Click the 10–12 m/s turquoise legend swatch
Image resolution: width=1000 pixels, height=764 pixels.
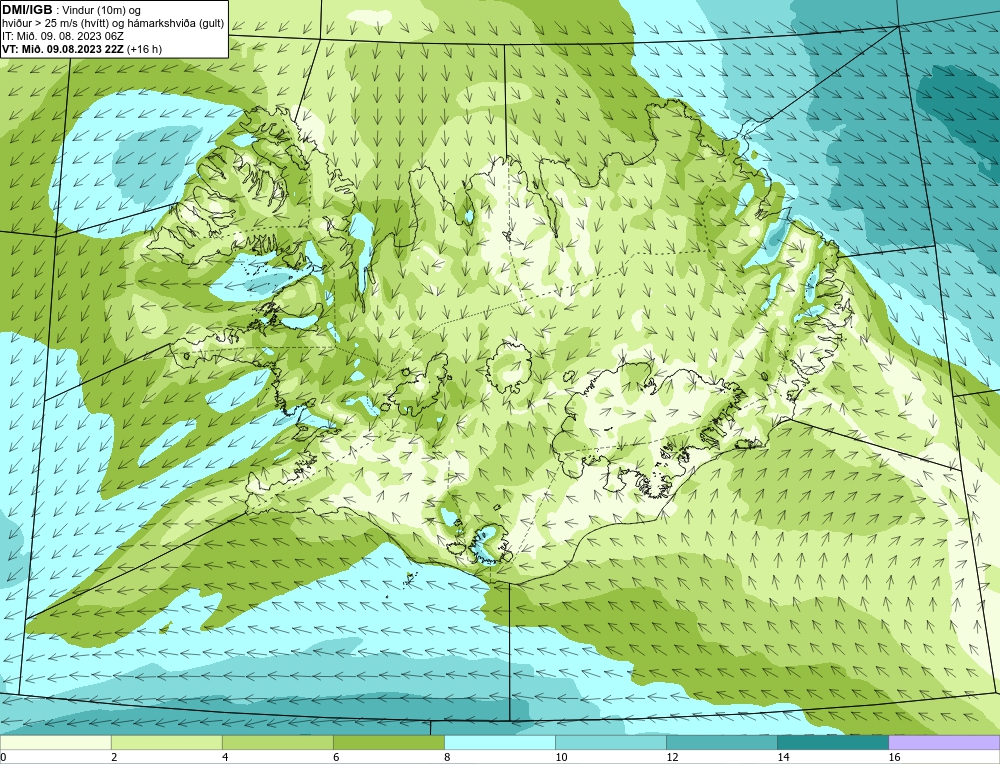point(611,742)
